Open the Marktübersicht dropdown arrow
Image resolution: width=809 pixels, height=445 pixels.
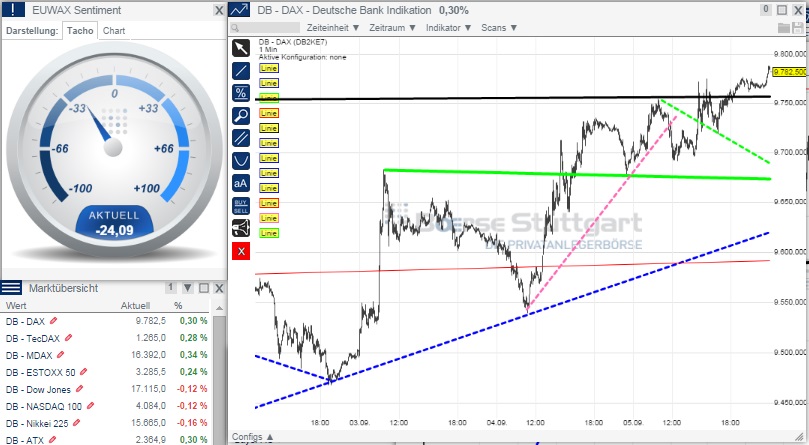pyautogui.click(x=188, y=288)
